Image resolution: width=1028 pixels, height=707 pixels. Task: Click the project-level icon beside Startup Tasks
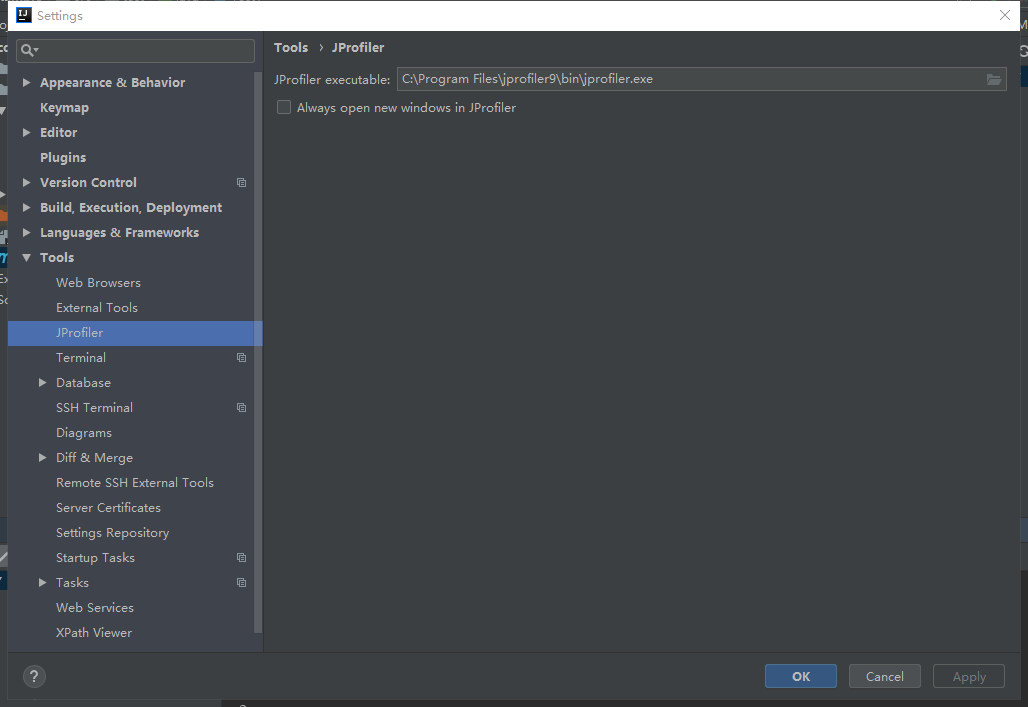click(241, 557)
